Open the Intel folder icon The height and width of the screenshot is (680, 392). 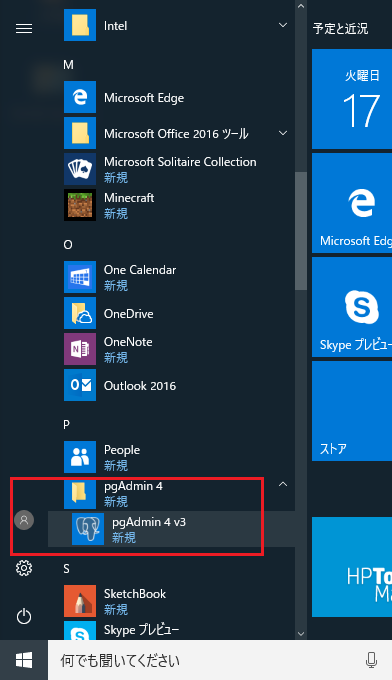80,25
